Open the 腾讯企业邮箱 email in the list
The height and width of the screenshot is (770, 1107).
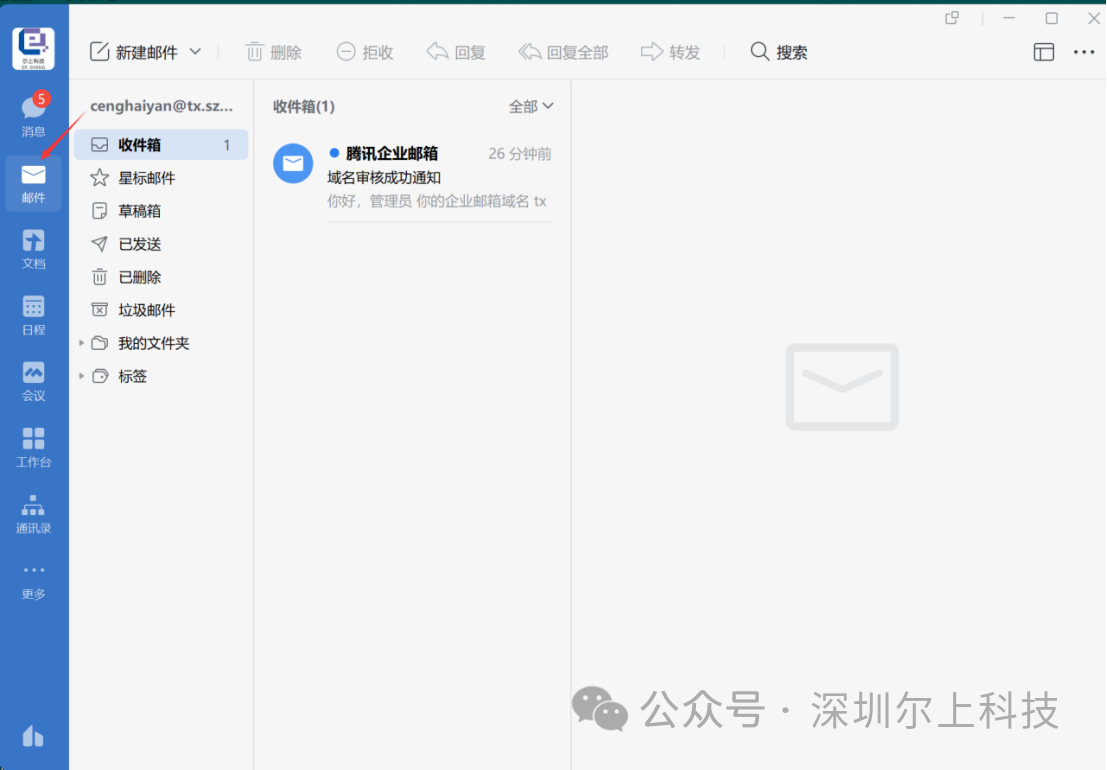coord(438,177)
